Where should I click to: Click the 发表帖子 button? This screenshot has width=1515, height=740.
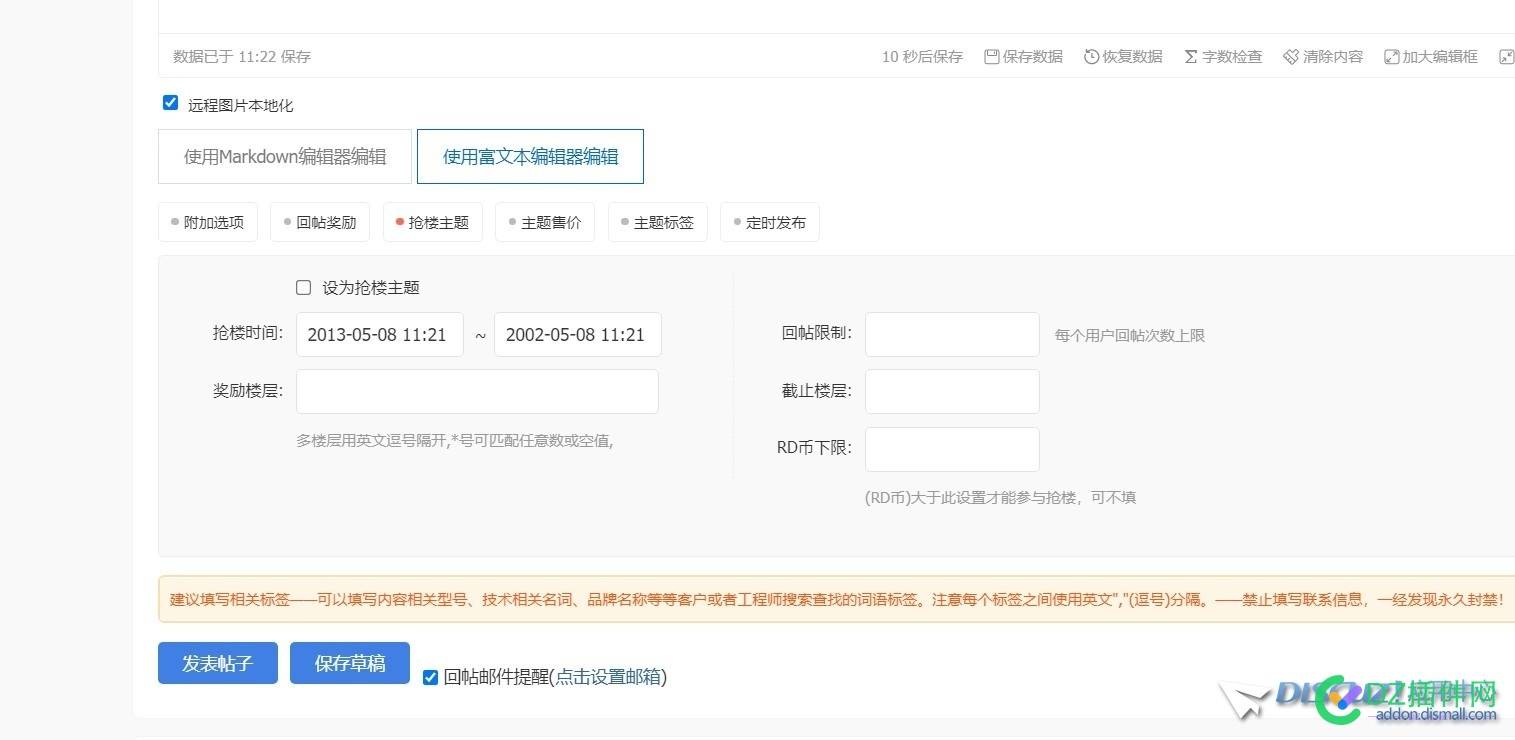click(218, 663)
